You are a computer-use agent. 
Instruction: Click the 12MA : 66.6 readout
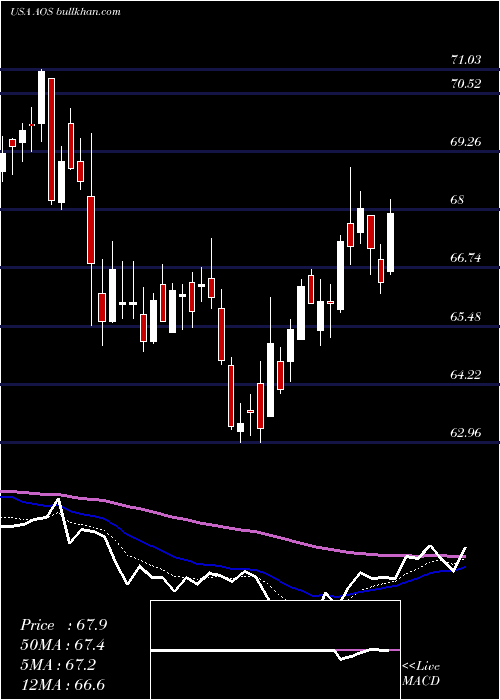coord(63,684)
